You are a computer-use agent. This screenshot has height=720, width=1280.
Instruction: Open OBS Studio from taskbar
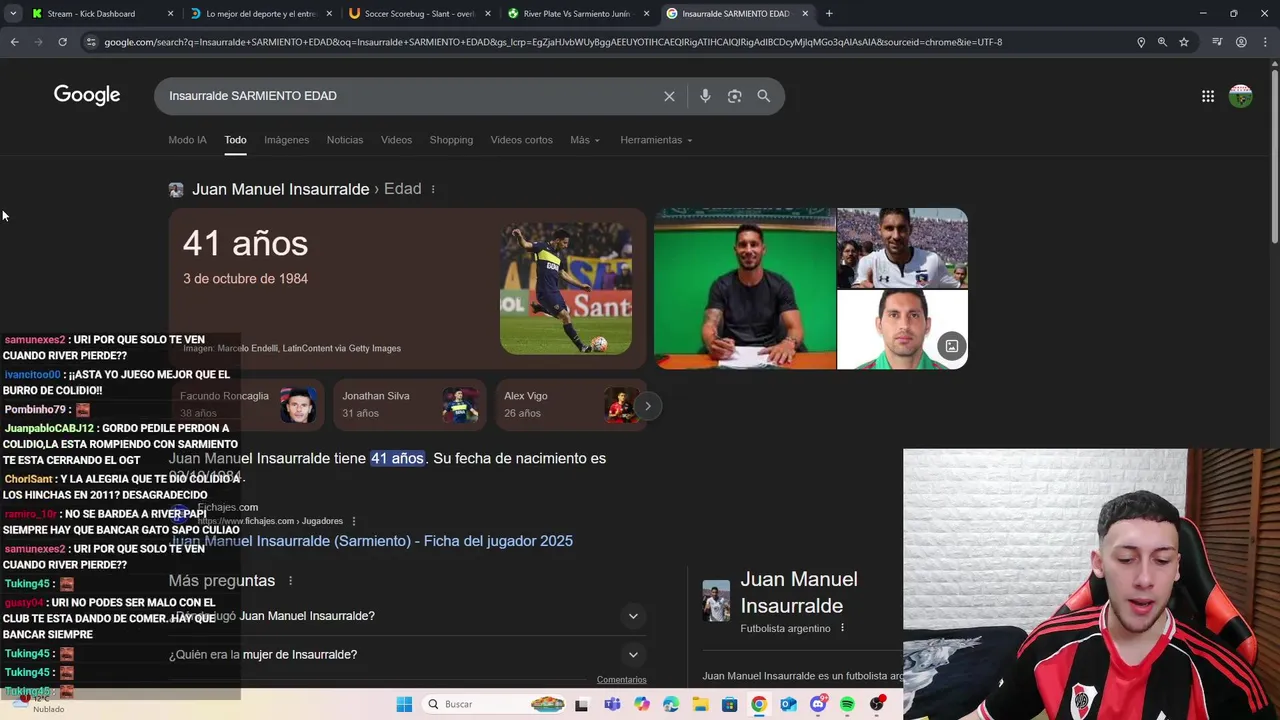tap(877, 704)
